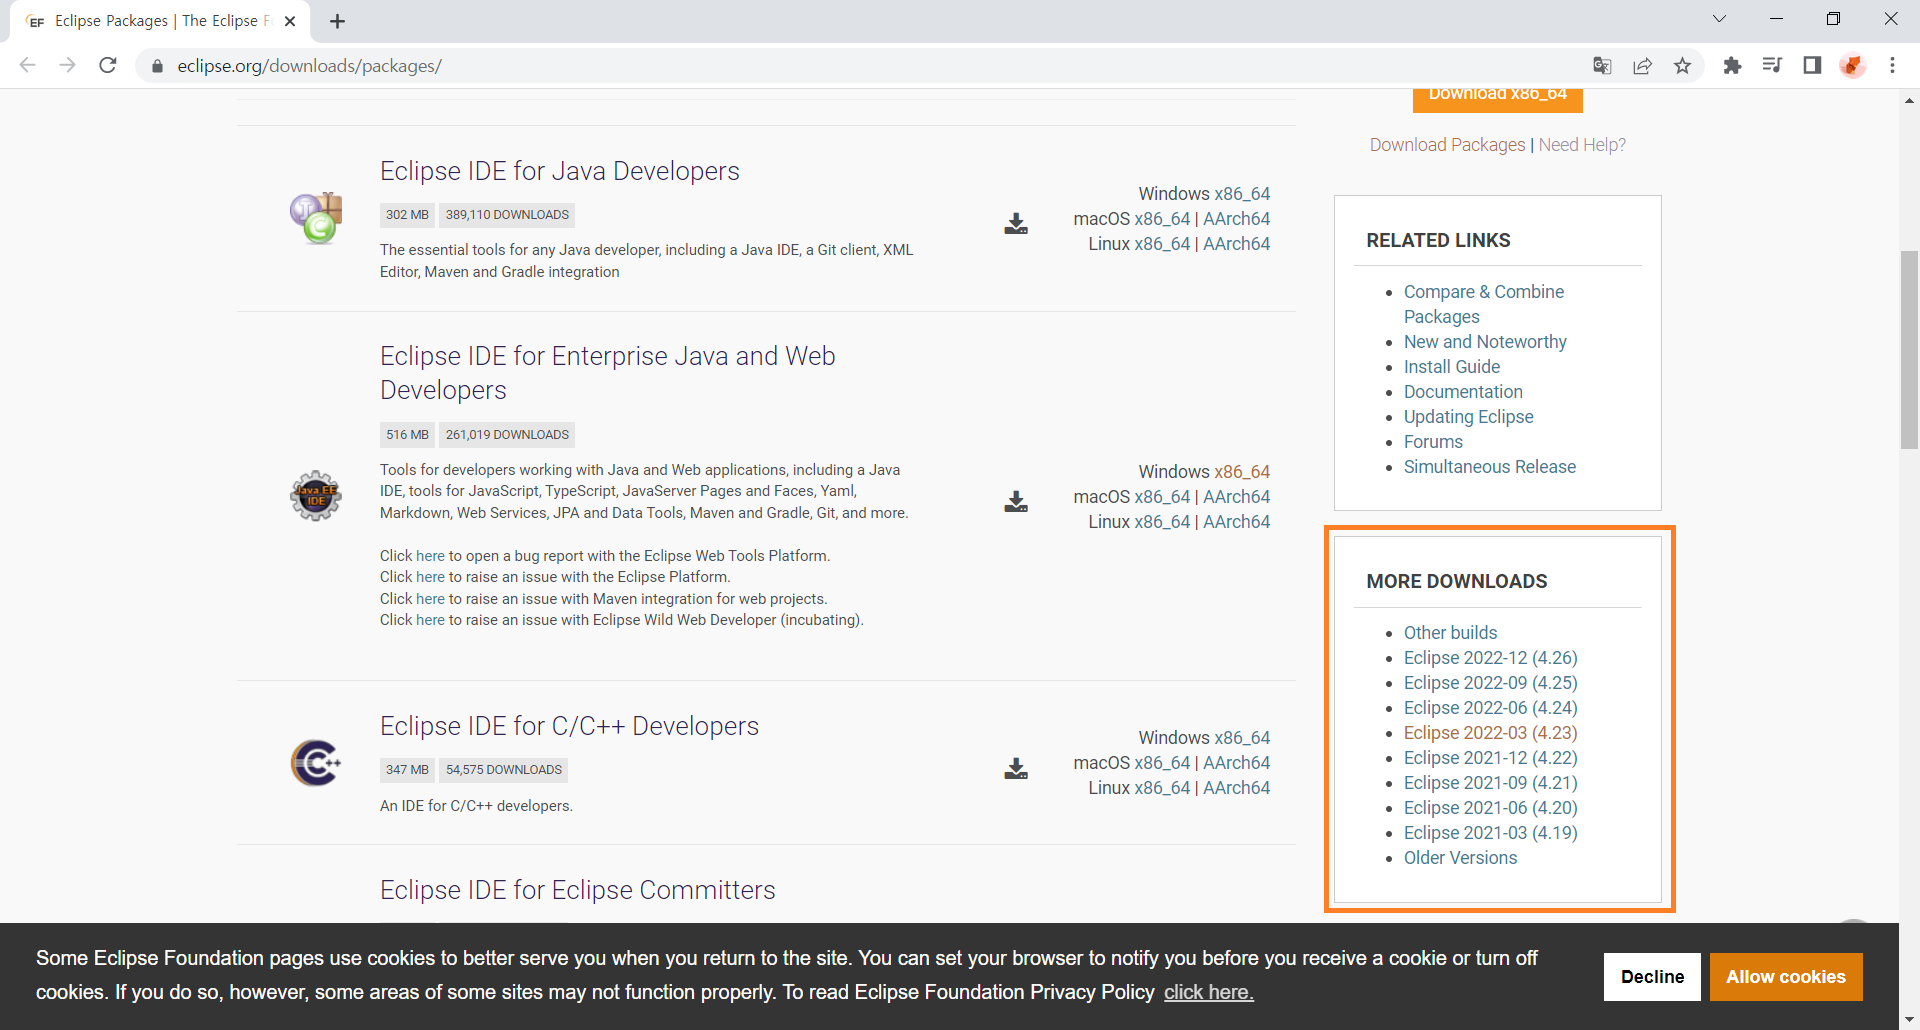Open the media control playlist icon
Viewport: 1920px width, 1030px height.
pyautogui.click(x=1772, y=65)
